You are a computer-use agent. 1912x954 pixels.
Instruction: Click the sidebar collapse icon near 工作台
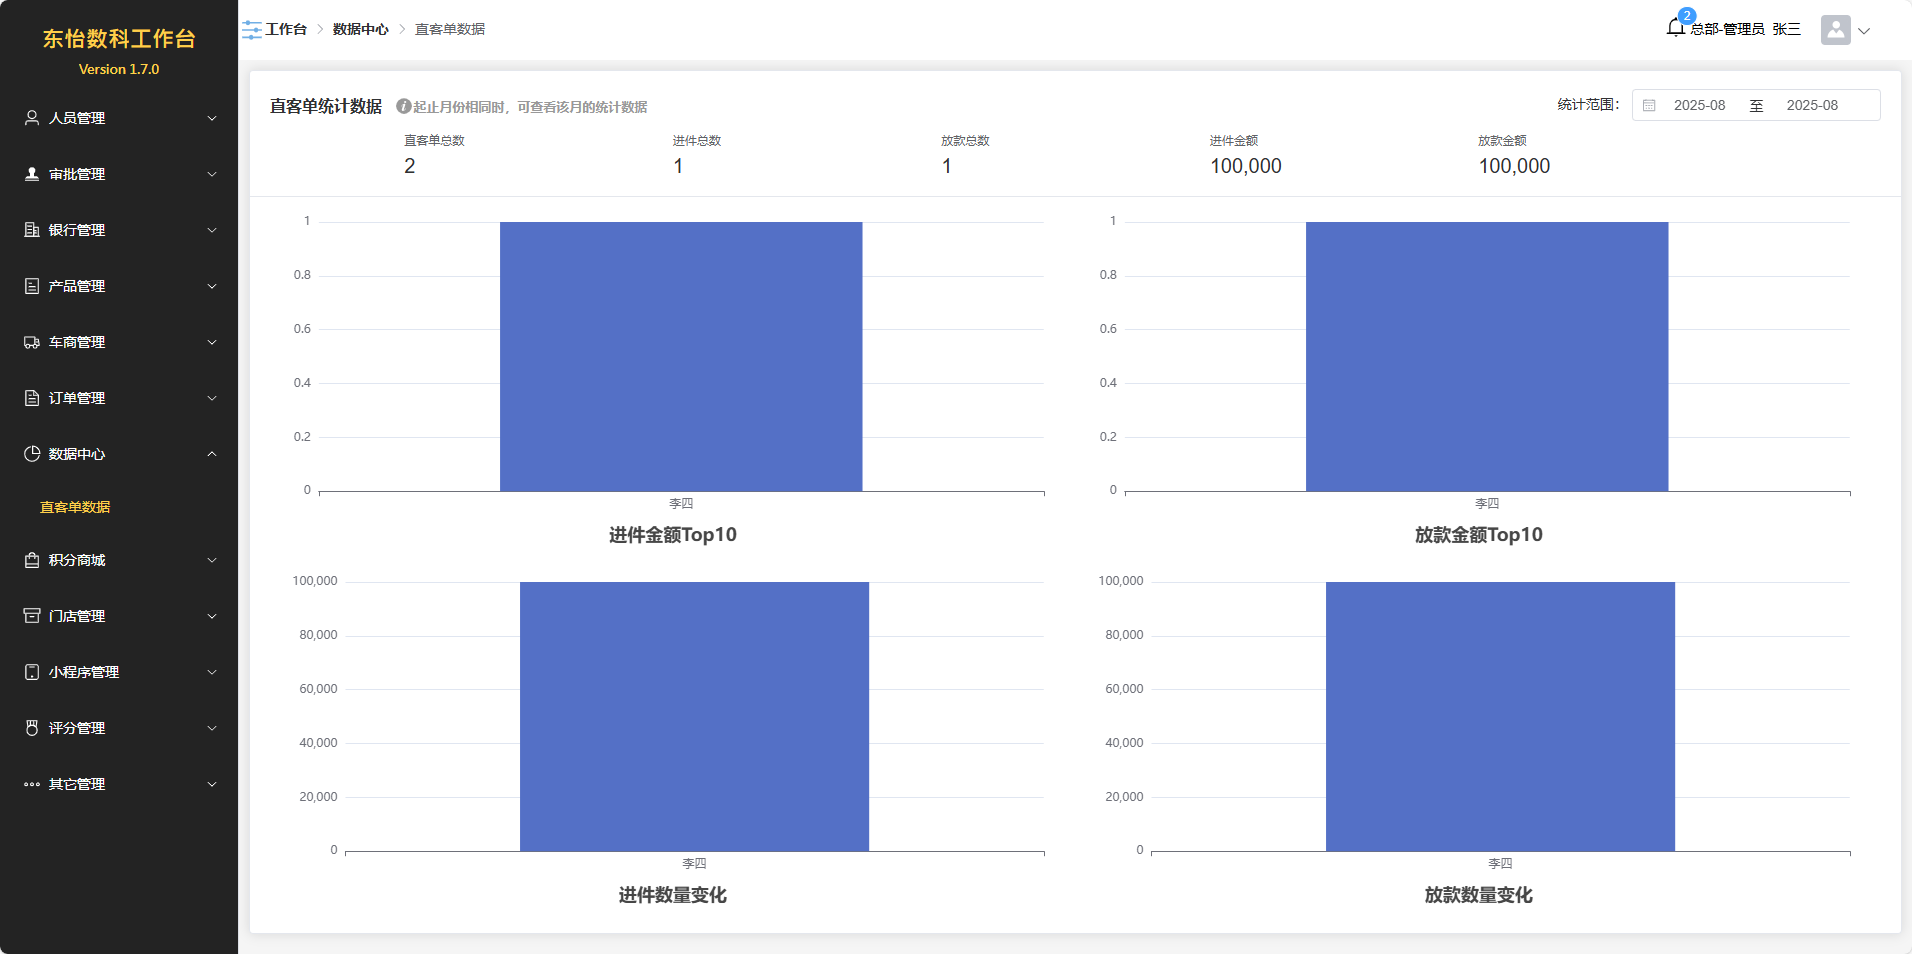251,30
